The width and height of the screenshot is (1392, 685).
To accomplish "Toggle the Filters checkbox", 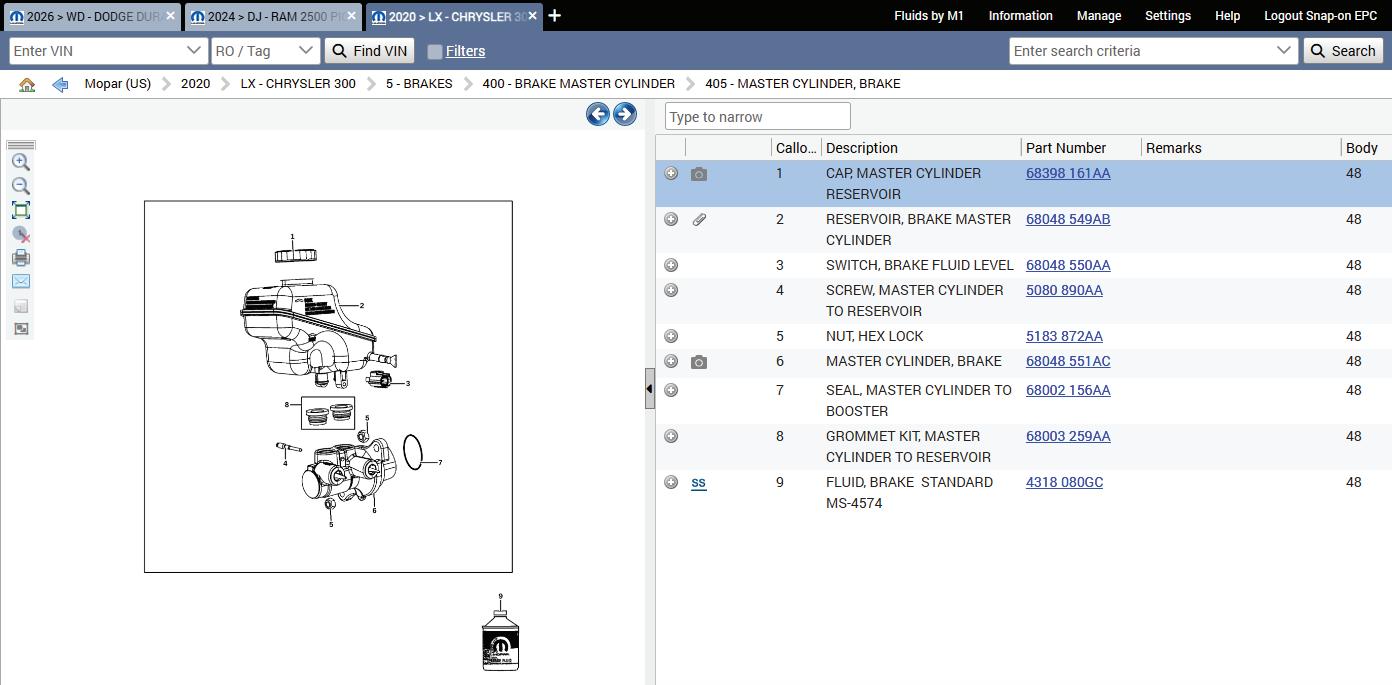I will (x=434, y=51).
